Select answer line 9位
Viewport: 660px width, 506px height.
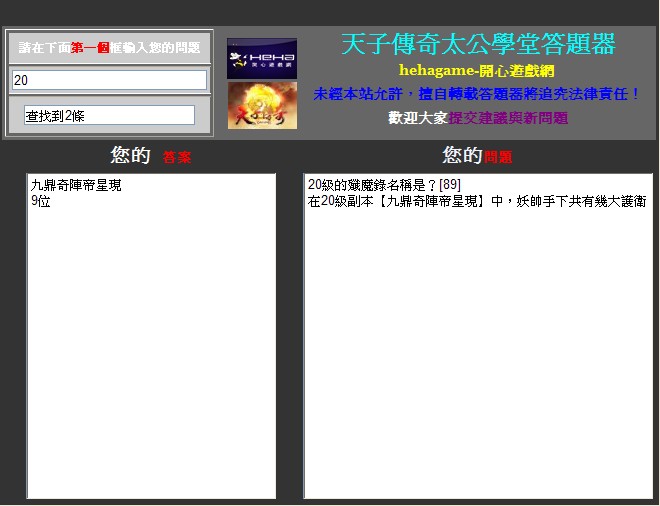point(41,201)
